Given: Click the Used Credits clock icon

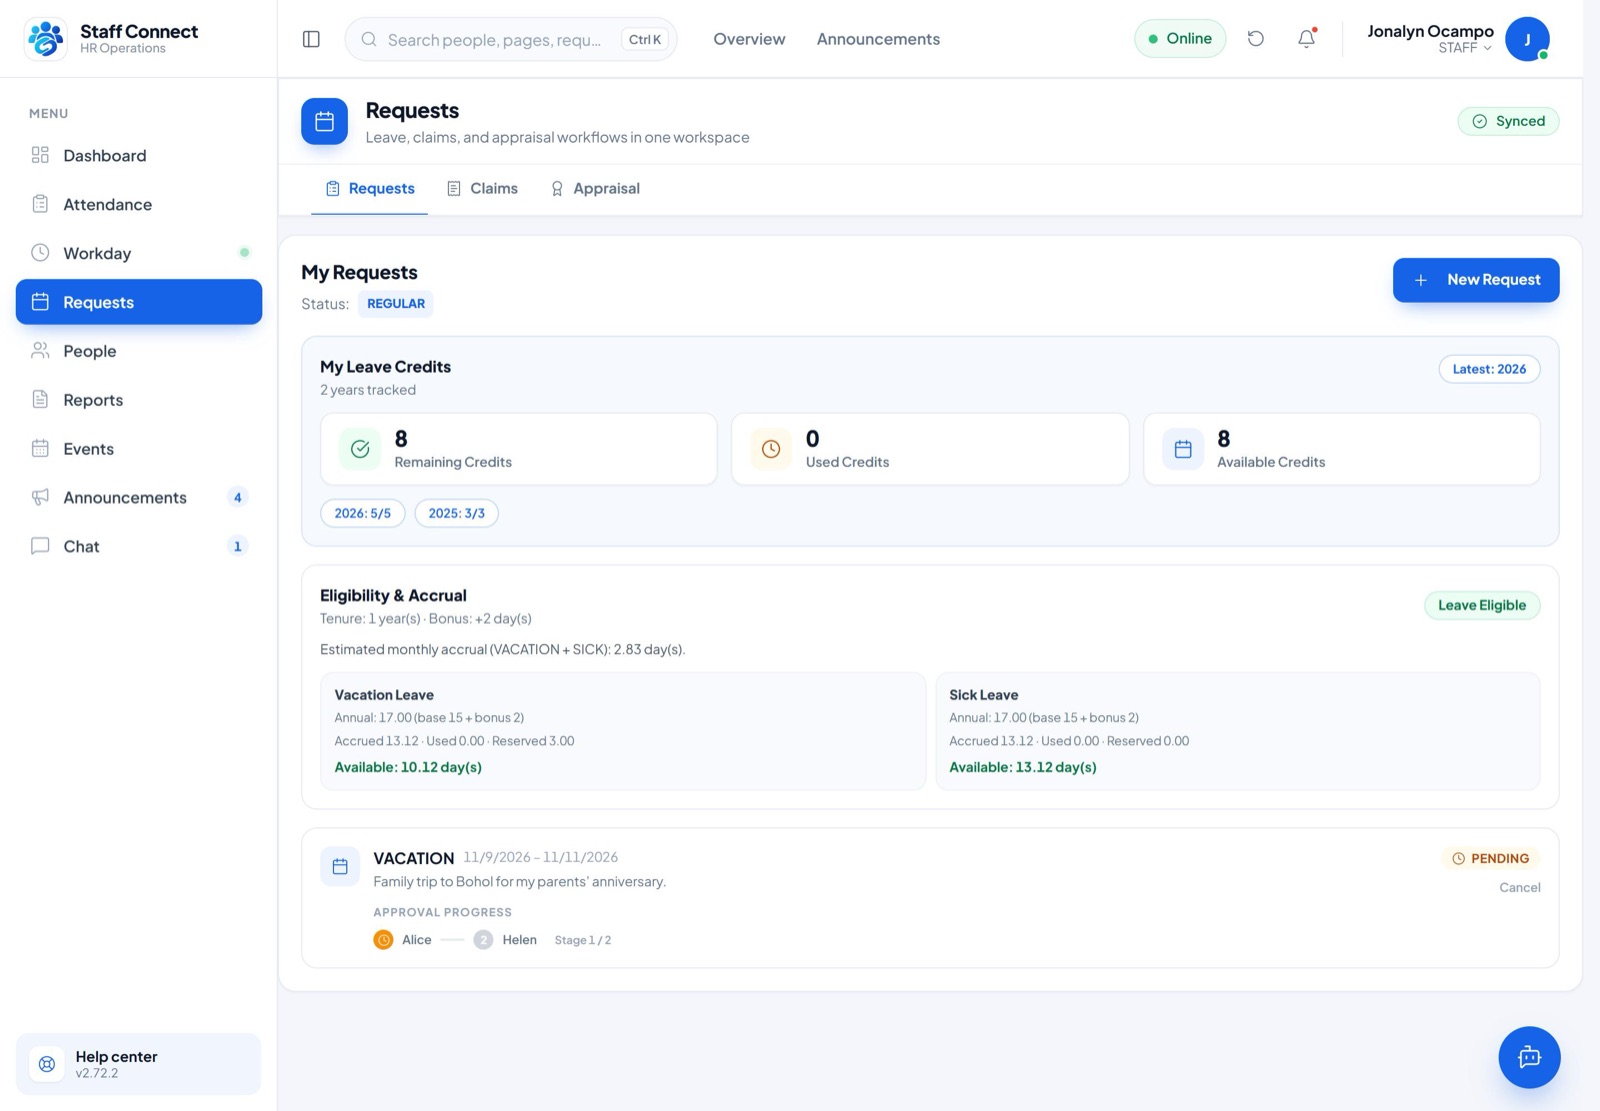Looking at the screenshot, I should click(771, 449).
